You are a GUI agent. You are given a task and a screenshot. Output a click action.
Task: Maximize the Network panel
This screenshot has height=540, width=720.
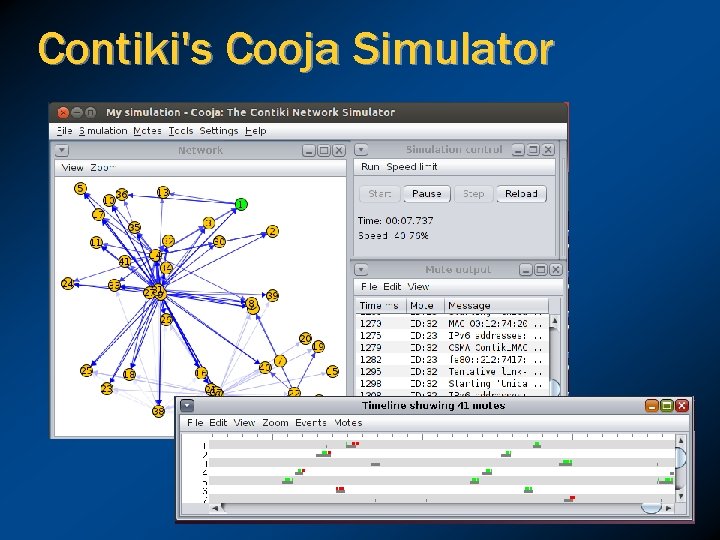[x=324, y=150]
